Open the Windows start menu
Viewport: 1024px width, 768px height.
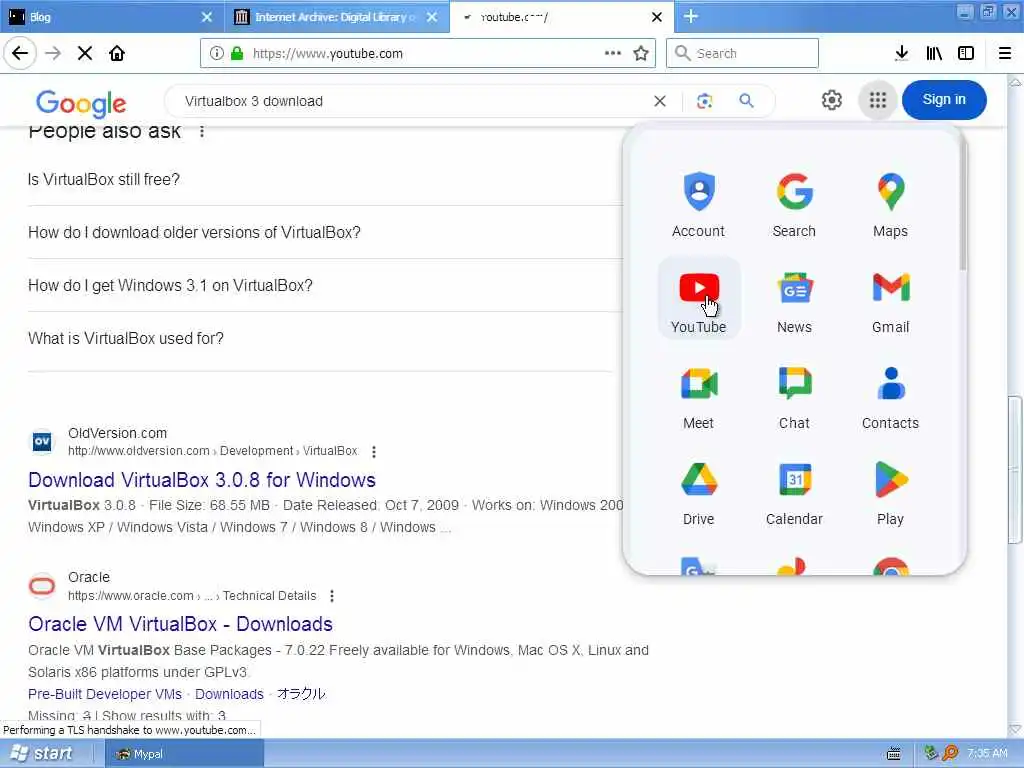click(41, 753)
